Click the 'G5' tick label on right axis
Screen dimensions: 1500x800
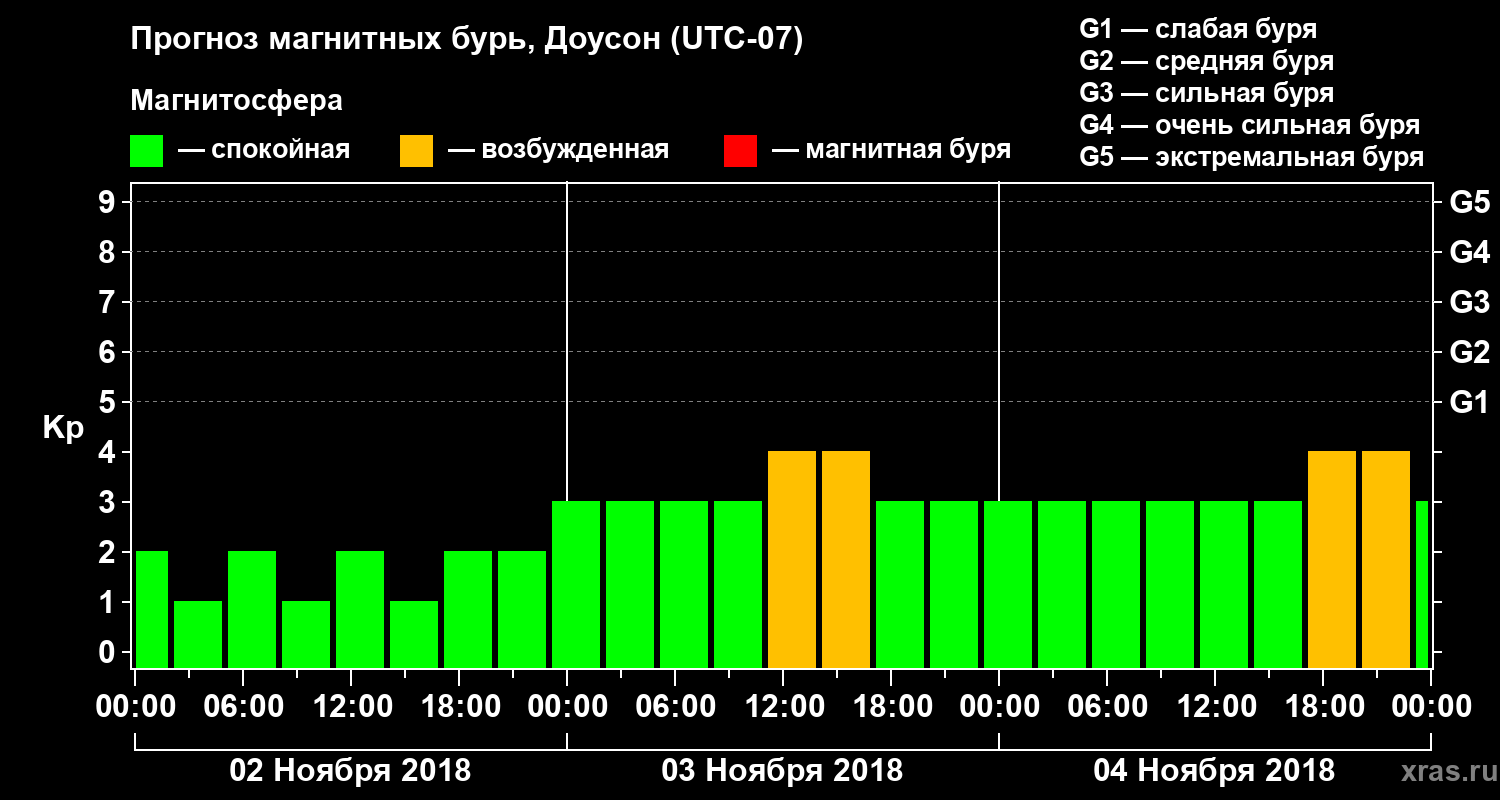click(1469, 202)
